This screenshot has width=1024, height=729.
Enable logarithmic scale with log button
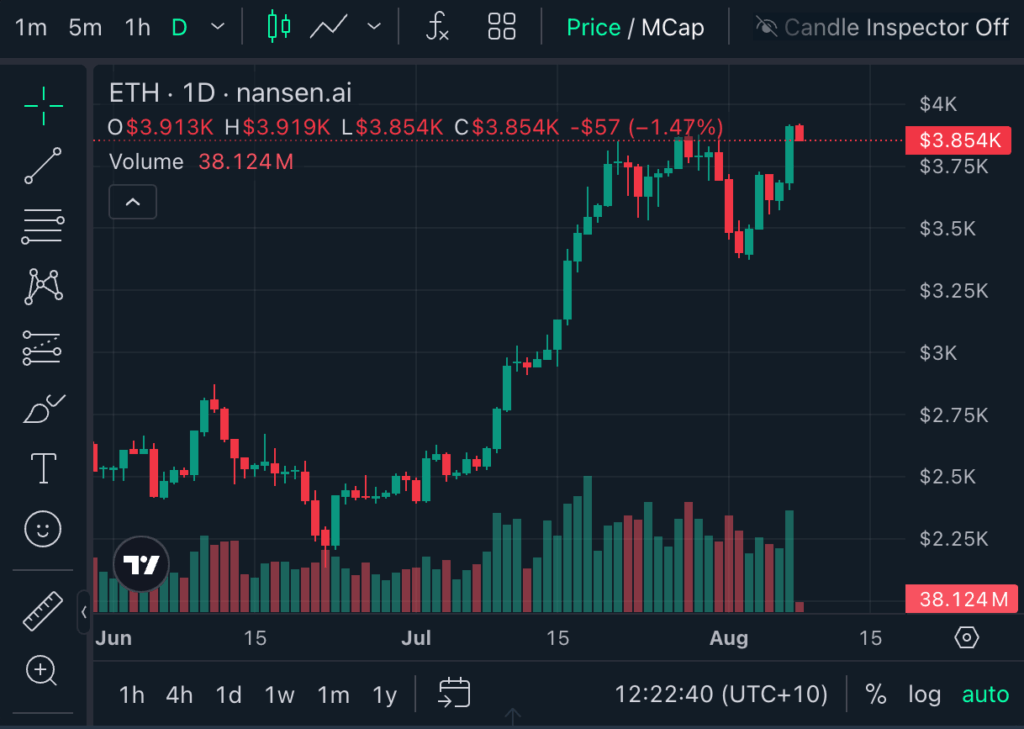coord(924,694)
